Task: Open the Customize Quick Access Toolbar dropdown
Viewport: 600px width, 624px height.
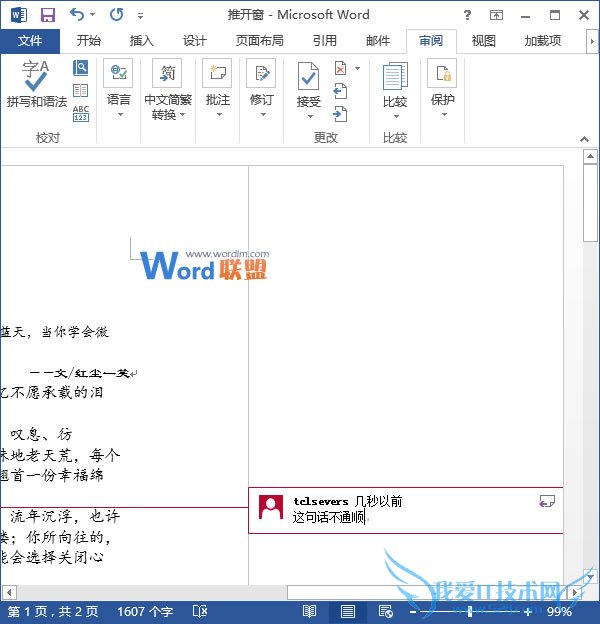Action: pos(140,16)
